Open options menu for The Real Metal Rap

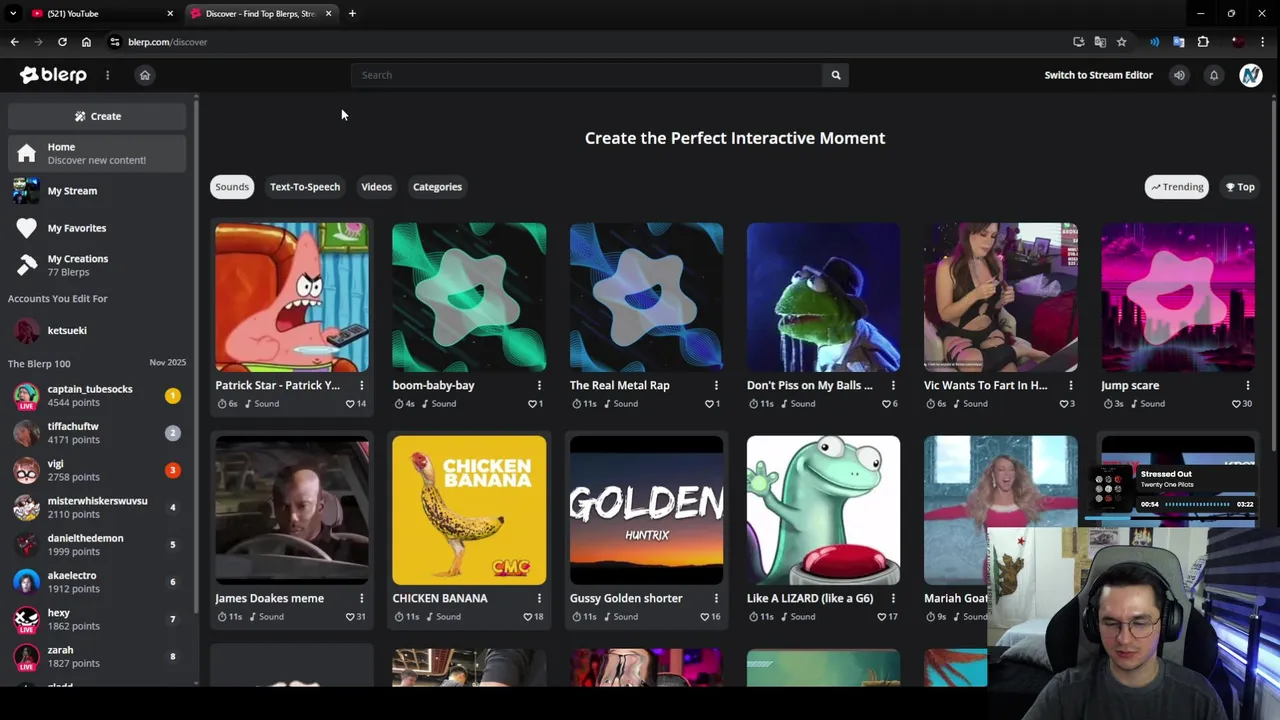tap(716, 385)
